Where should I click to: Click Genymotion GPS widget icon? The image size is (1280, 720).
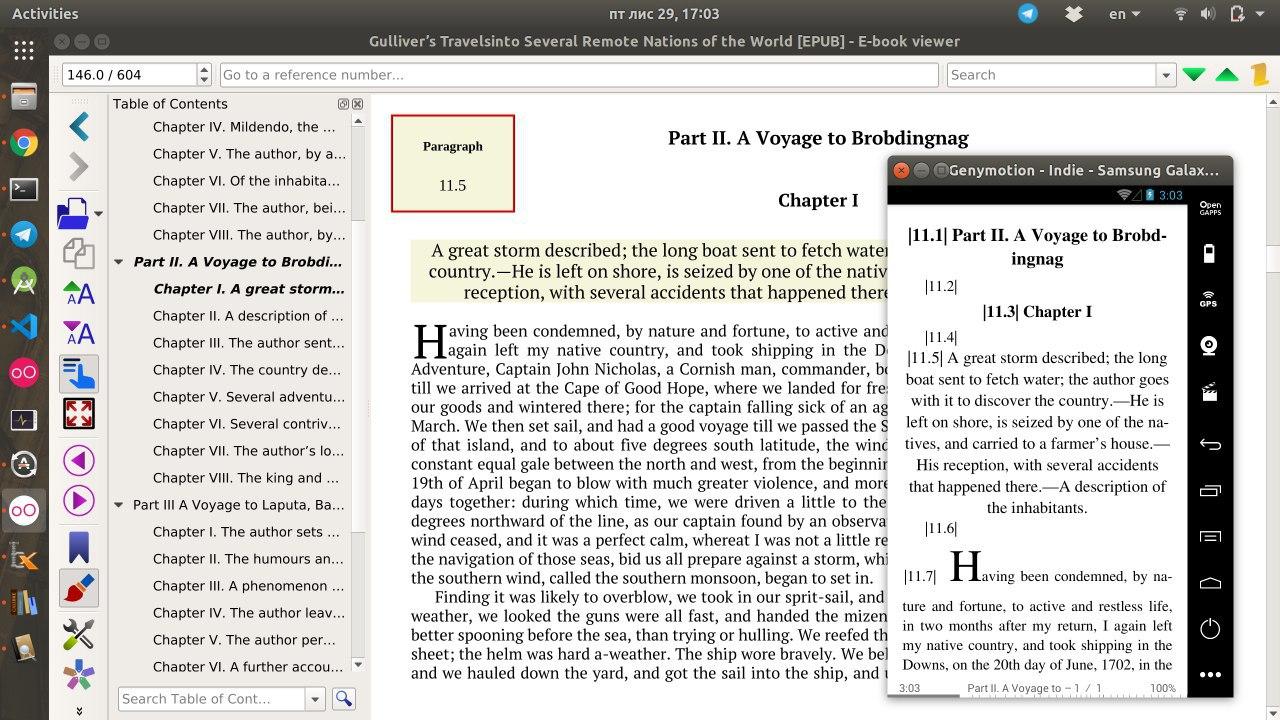pyautogui.click(x=1209, y=300)
